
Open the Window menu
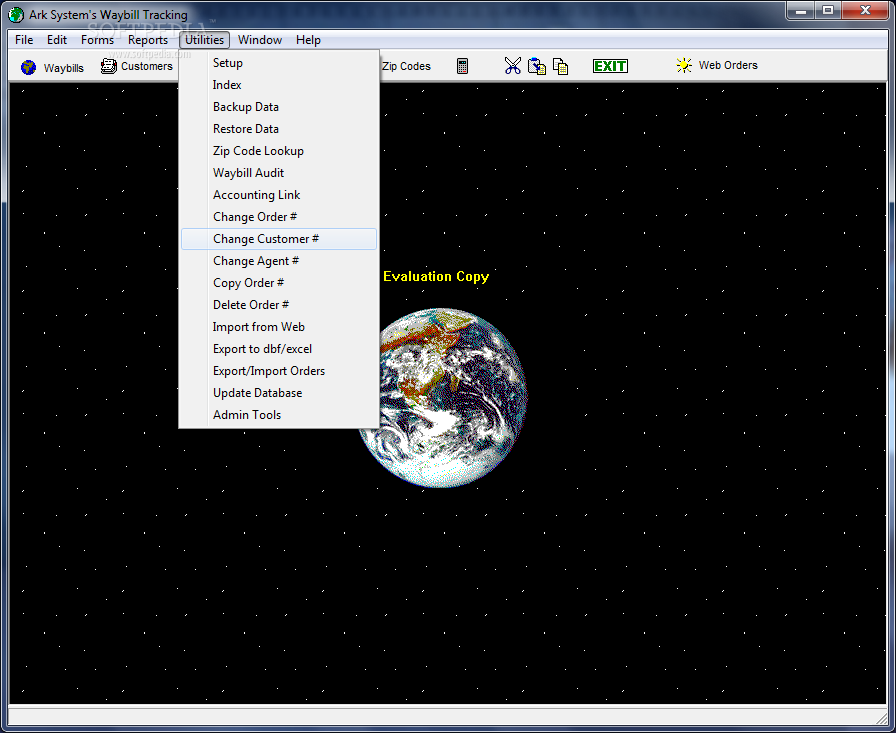click(x=260, y=40)
